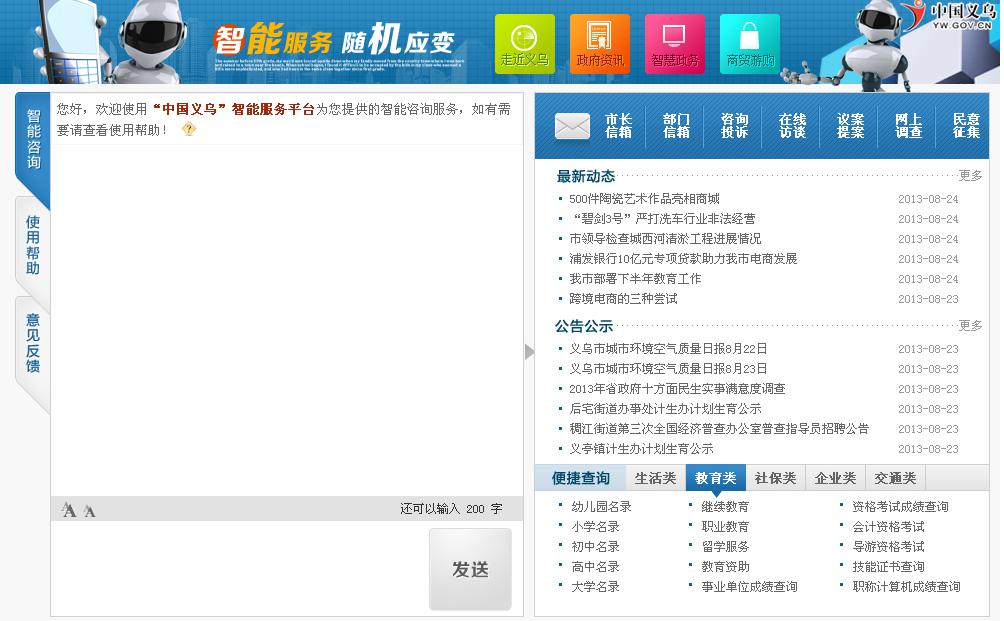This screenshot has height=621, width=1004.
Task: Open the 意见反馈 side tab
Action: pos(33,343)
